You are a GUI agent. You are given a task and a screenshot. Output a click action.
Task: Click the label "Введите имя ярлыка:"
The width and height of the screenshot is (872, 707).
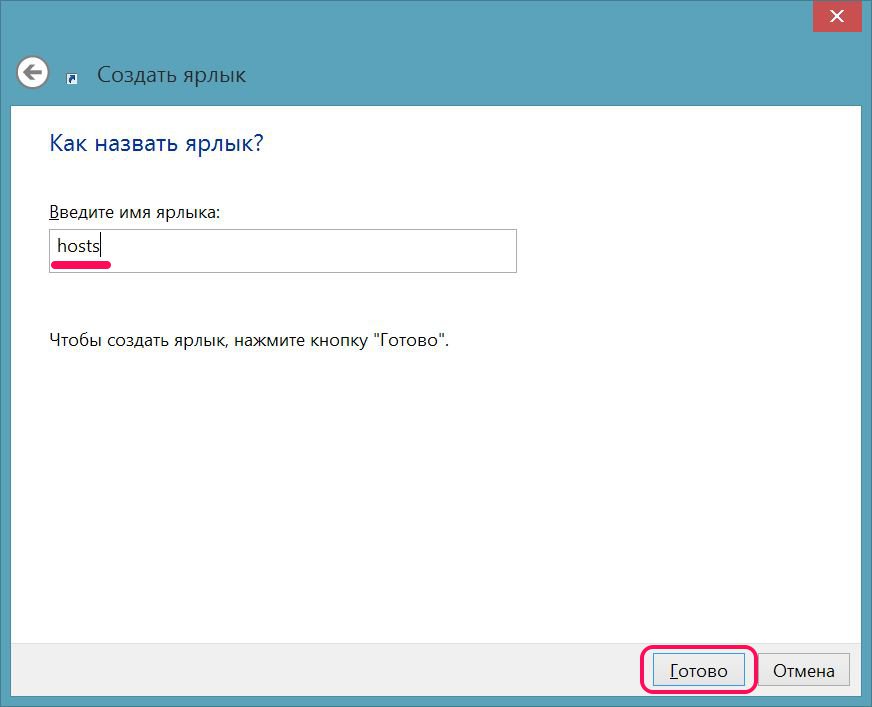click(x=134, y=212)
